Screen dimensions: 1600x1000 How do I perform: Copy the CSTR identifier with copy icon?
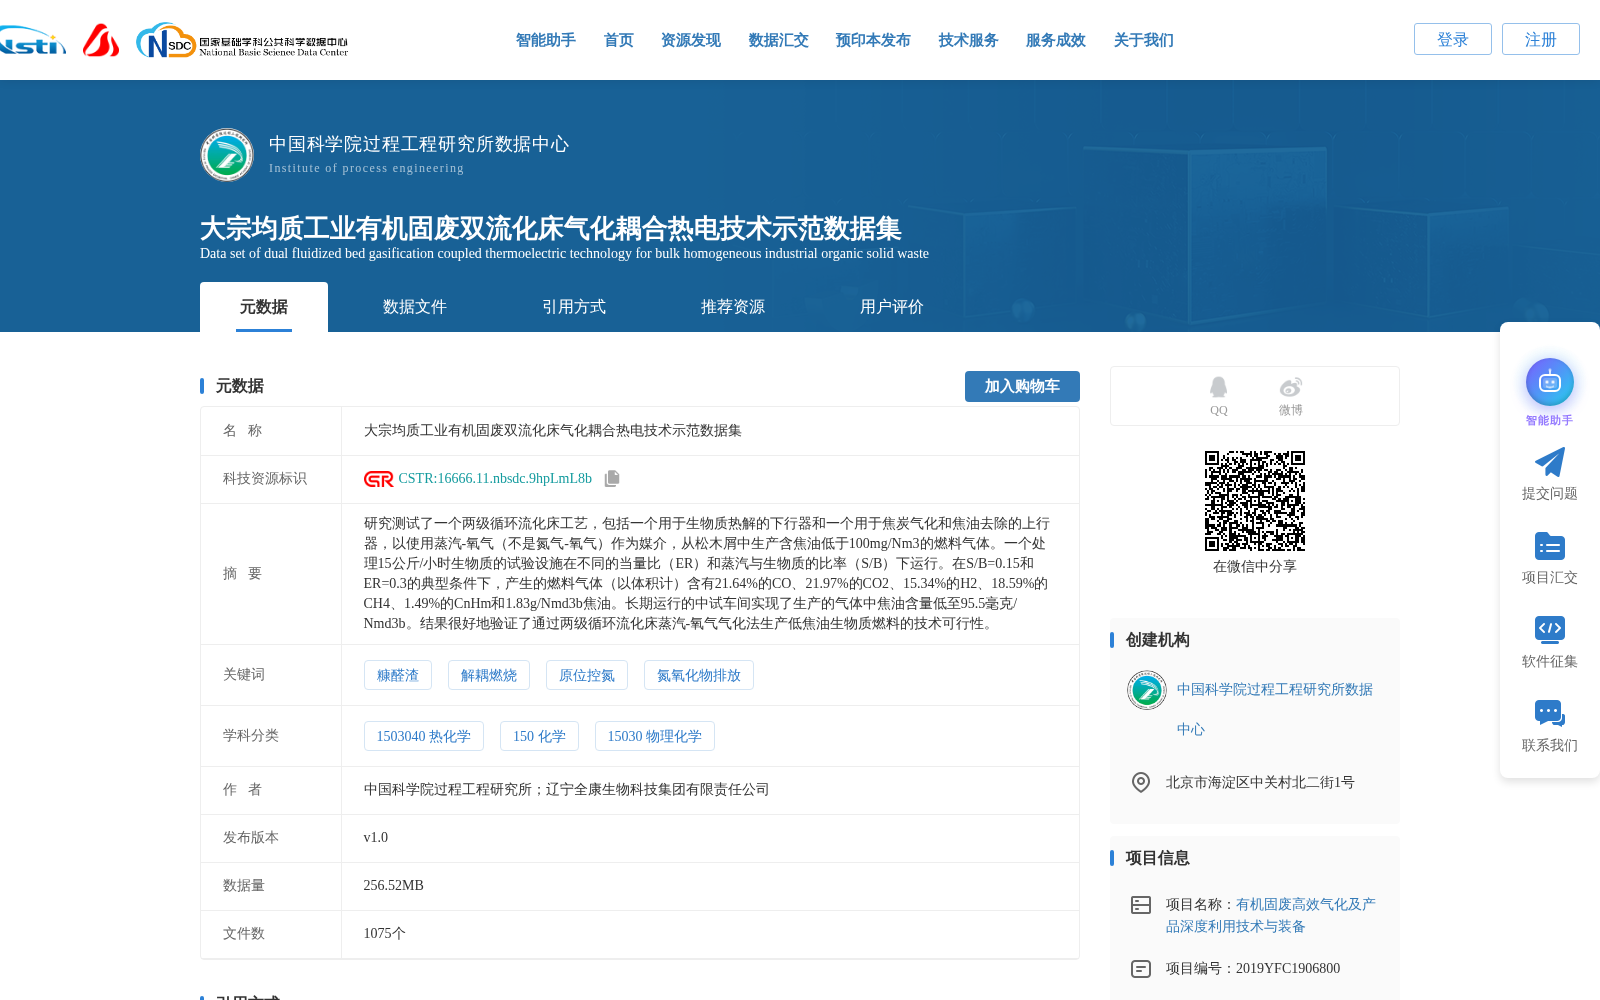pos(612,479)
